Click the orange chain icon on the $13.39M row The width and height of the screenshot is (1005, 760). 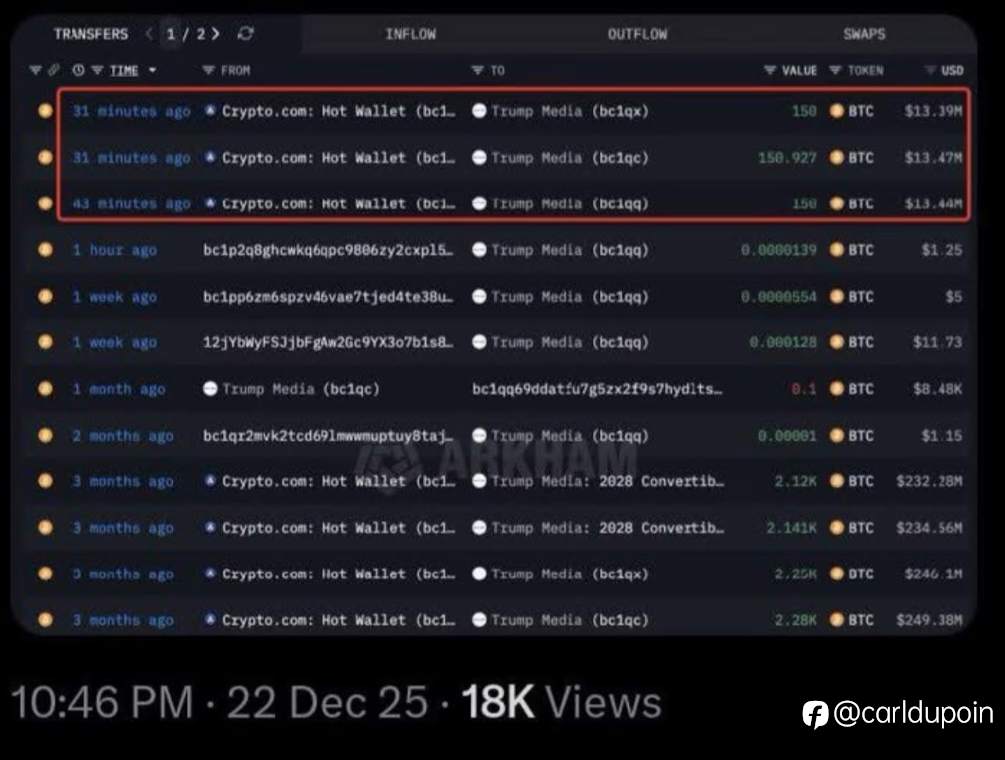coord(45,110)
